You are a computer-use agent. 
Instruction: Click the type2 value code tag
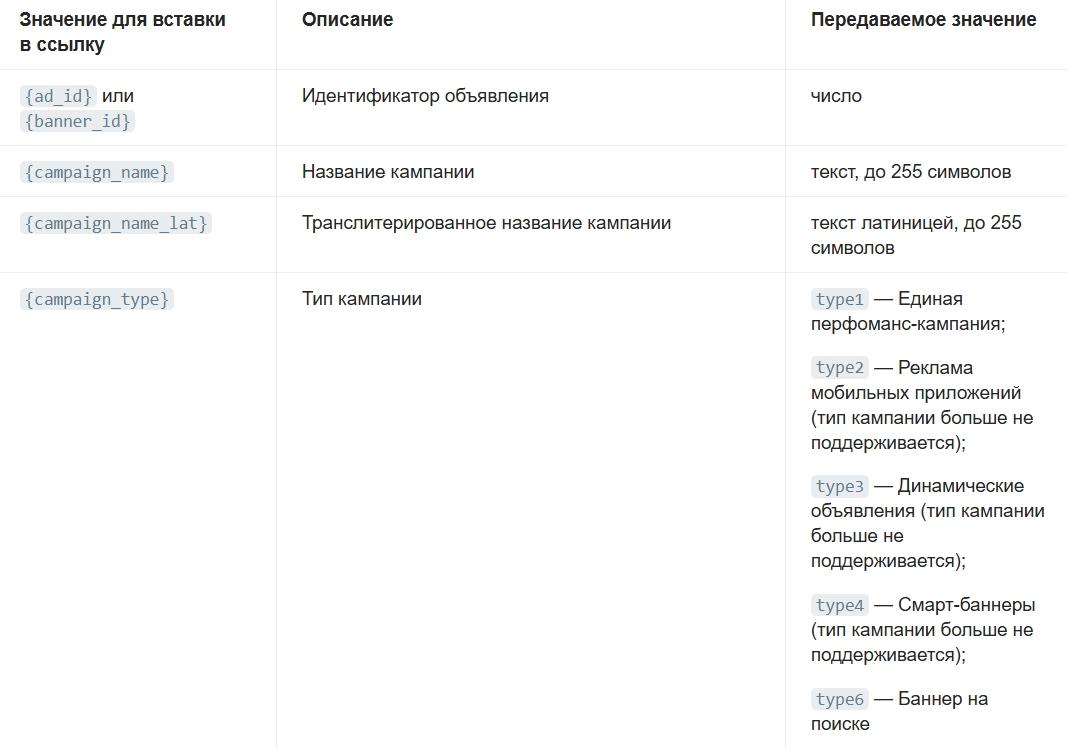coord(839,368)
